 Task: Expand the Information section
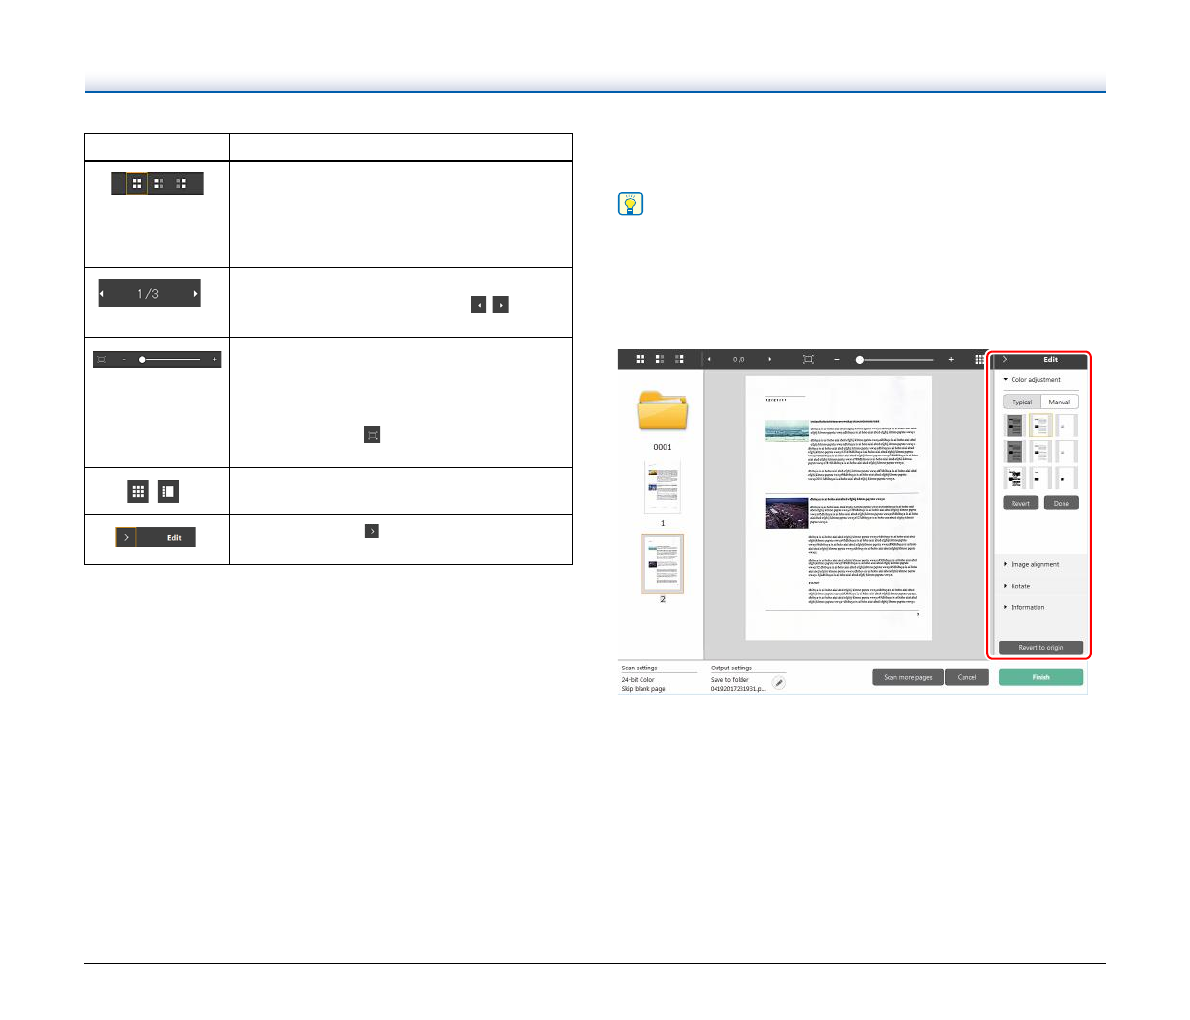point(1006,607)
